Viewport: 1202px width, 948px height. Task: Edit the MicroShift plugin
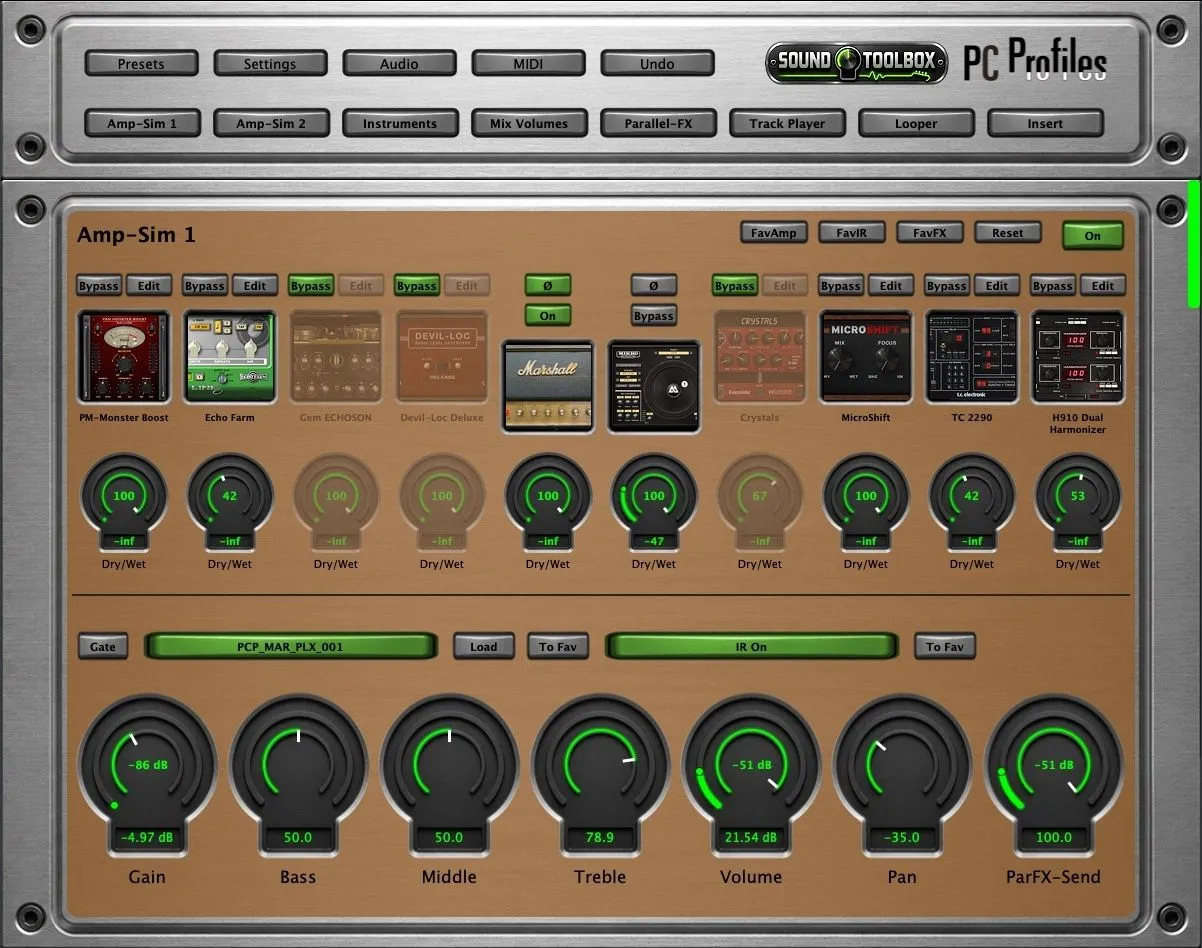click(891, 286)
